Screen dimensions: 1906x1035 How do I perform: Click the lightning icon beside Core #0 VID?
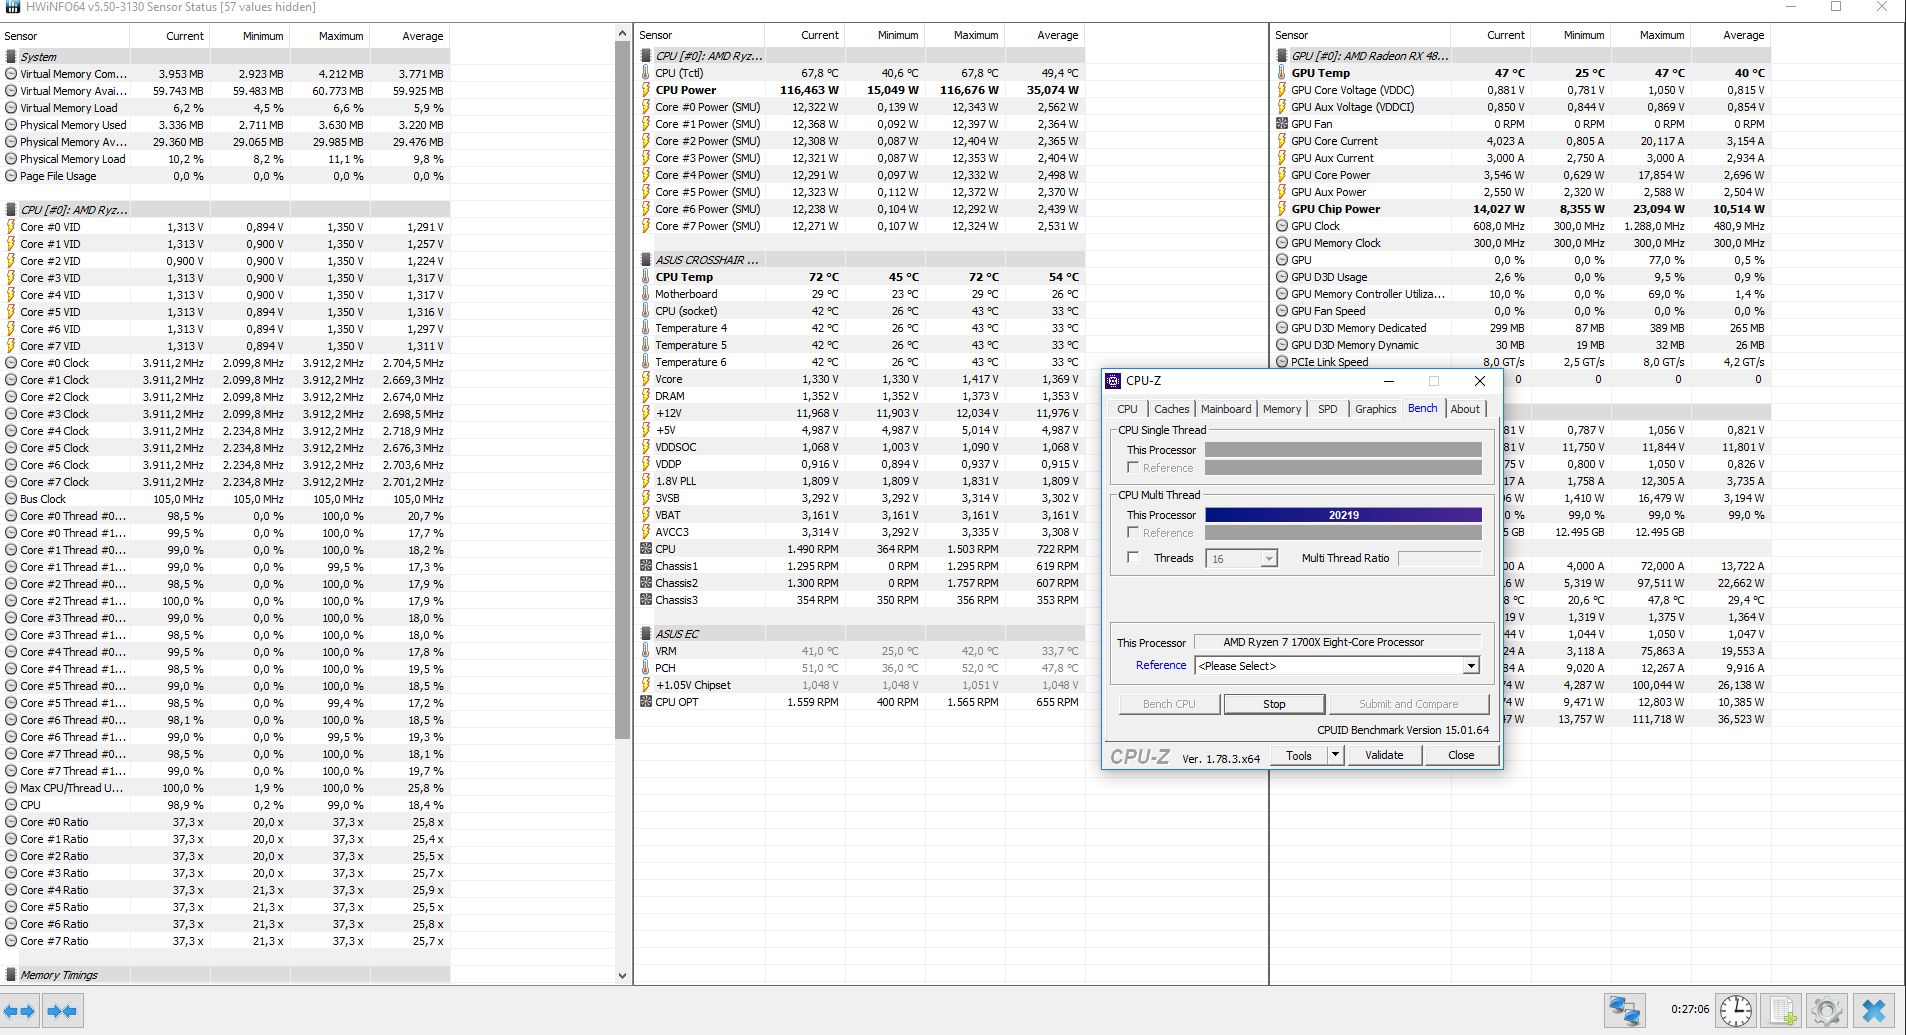11,227
